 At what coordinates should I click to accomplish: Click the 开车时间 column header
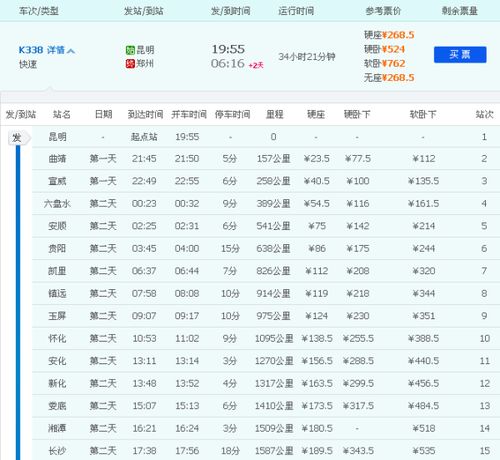tap(189, 114)
